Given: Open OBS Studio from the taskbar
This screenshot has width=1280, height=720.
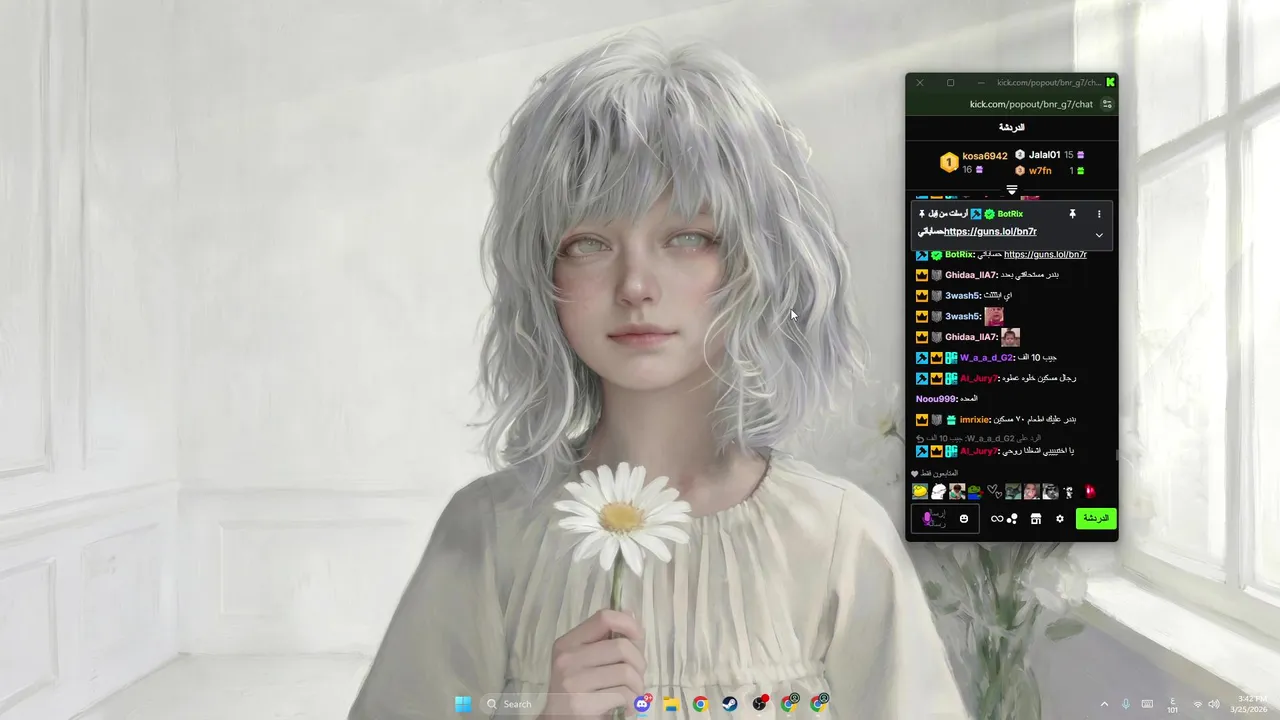Looking at the screenshot, I should click(x=760, y=704).
